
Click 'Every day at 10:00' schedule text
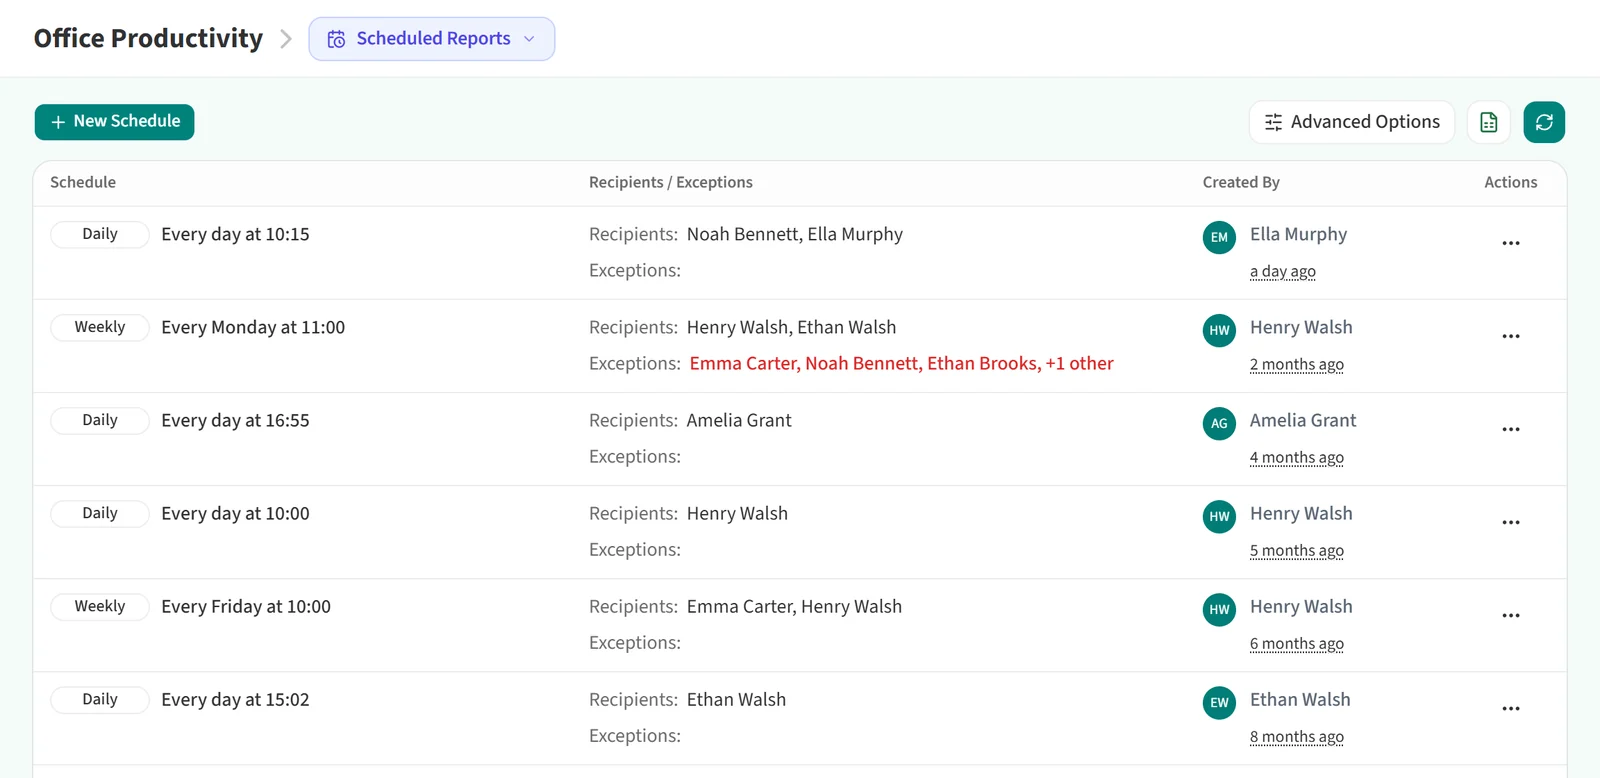coord(235,514)
